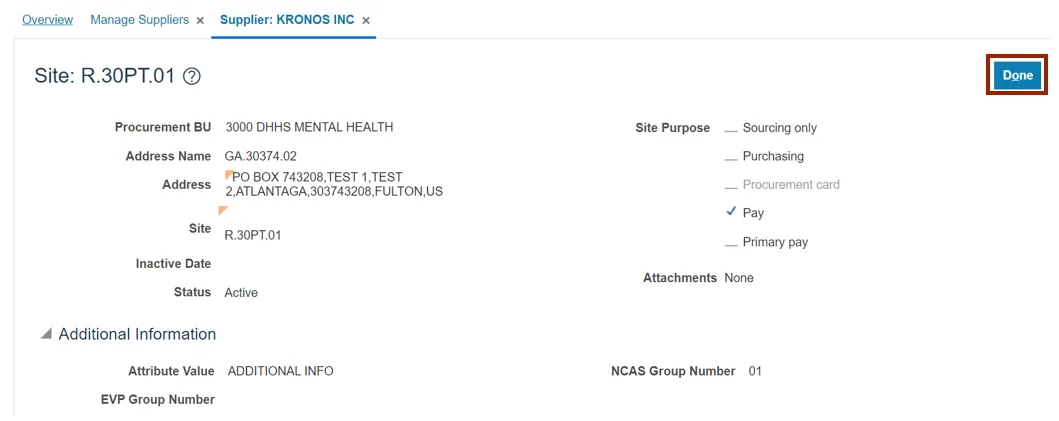1059x421 pixels.
Task: Select the Supplier: KRONOS INC tab
Action: click(x=287, y=20)
